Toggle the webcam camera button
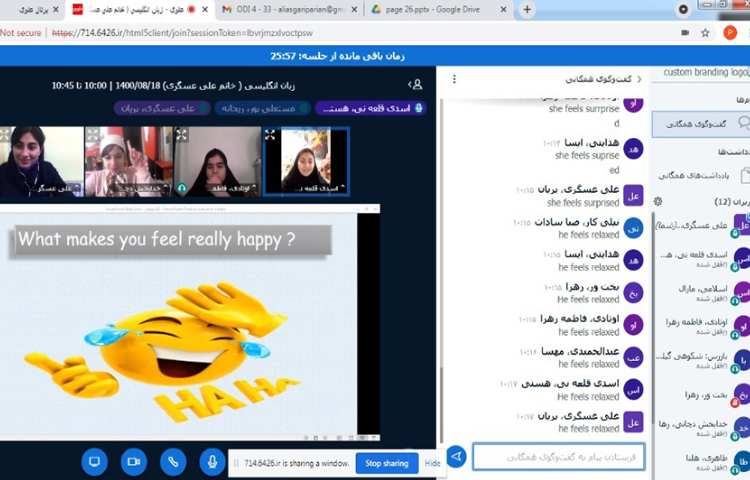750x480 pixels. tap(133, 461)
